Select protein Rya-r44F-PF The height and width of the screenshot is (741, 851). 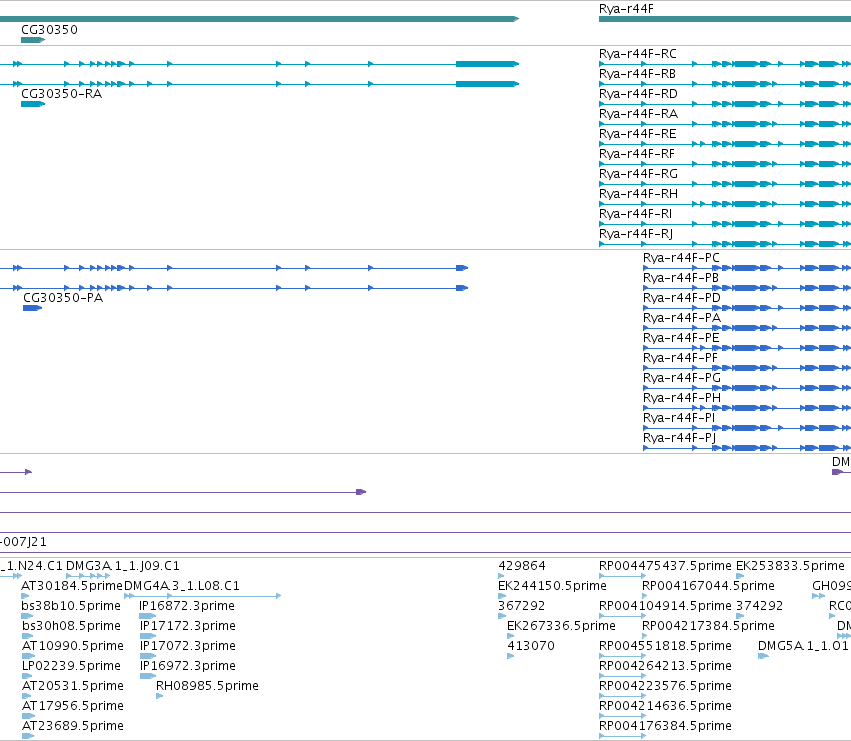coord(681,358)
